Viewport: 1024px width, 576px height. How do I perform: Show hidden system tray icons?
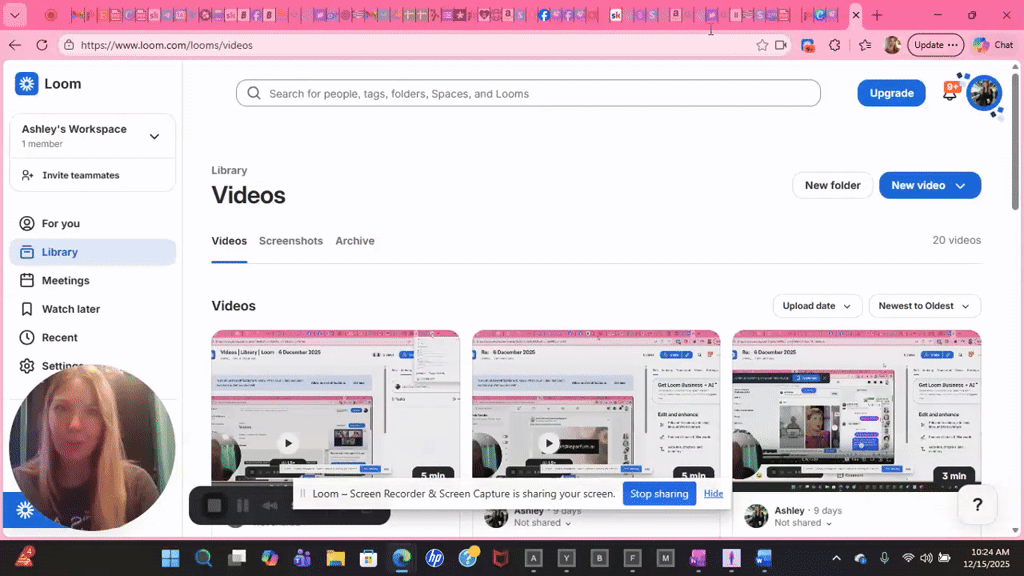click(x=837, y=558)
